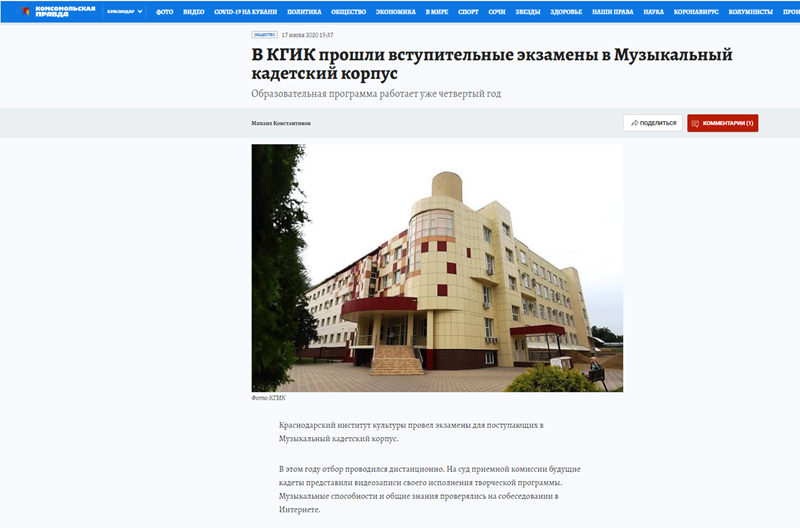Open the ПОЛИТИКА menu section
Image resolution: width=800 pixels, height=528 pixels.
(304, 12)
